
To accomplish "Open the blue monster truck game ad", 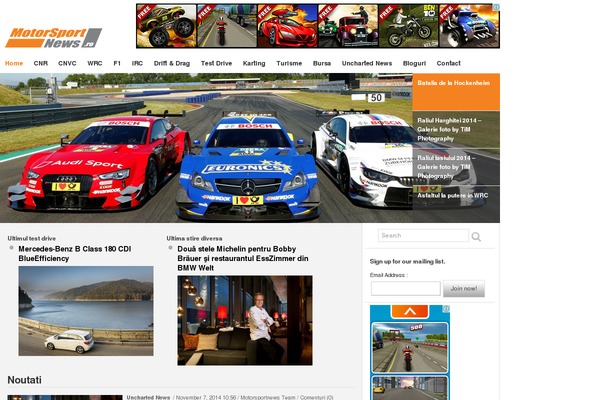I will point(469,26).
